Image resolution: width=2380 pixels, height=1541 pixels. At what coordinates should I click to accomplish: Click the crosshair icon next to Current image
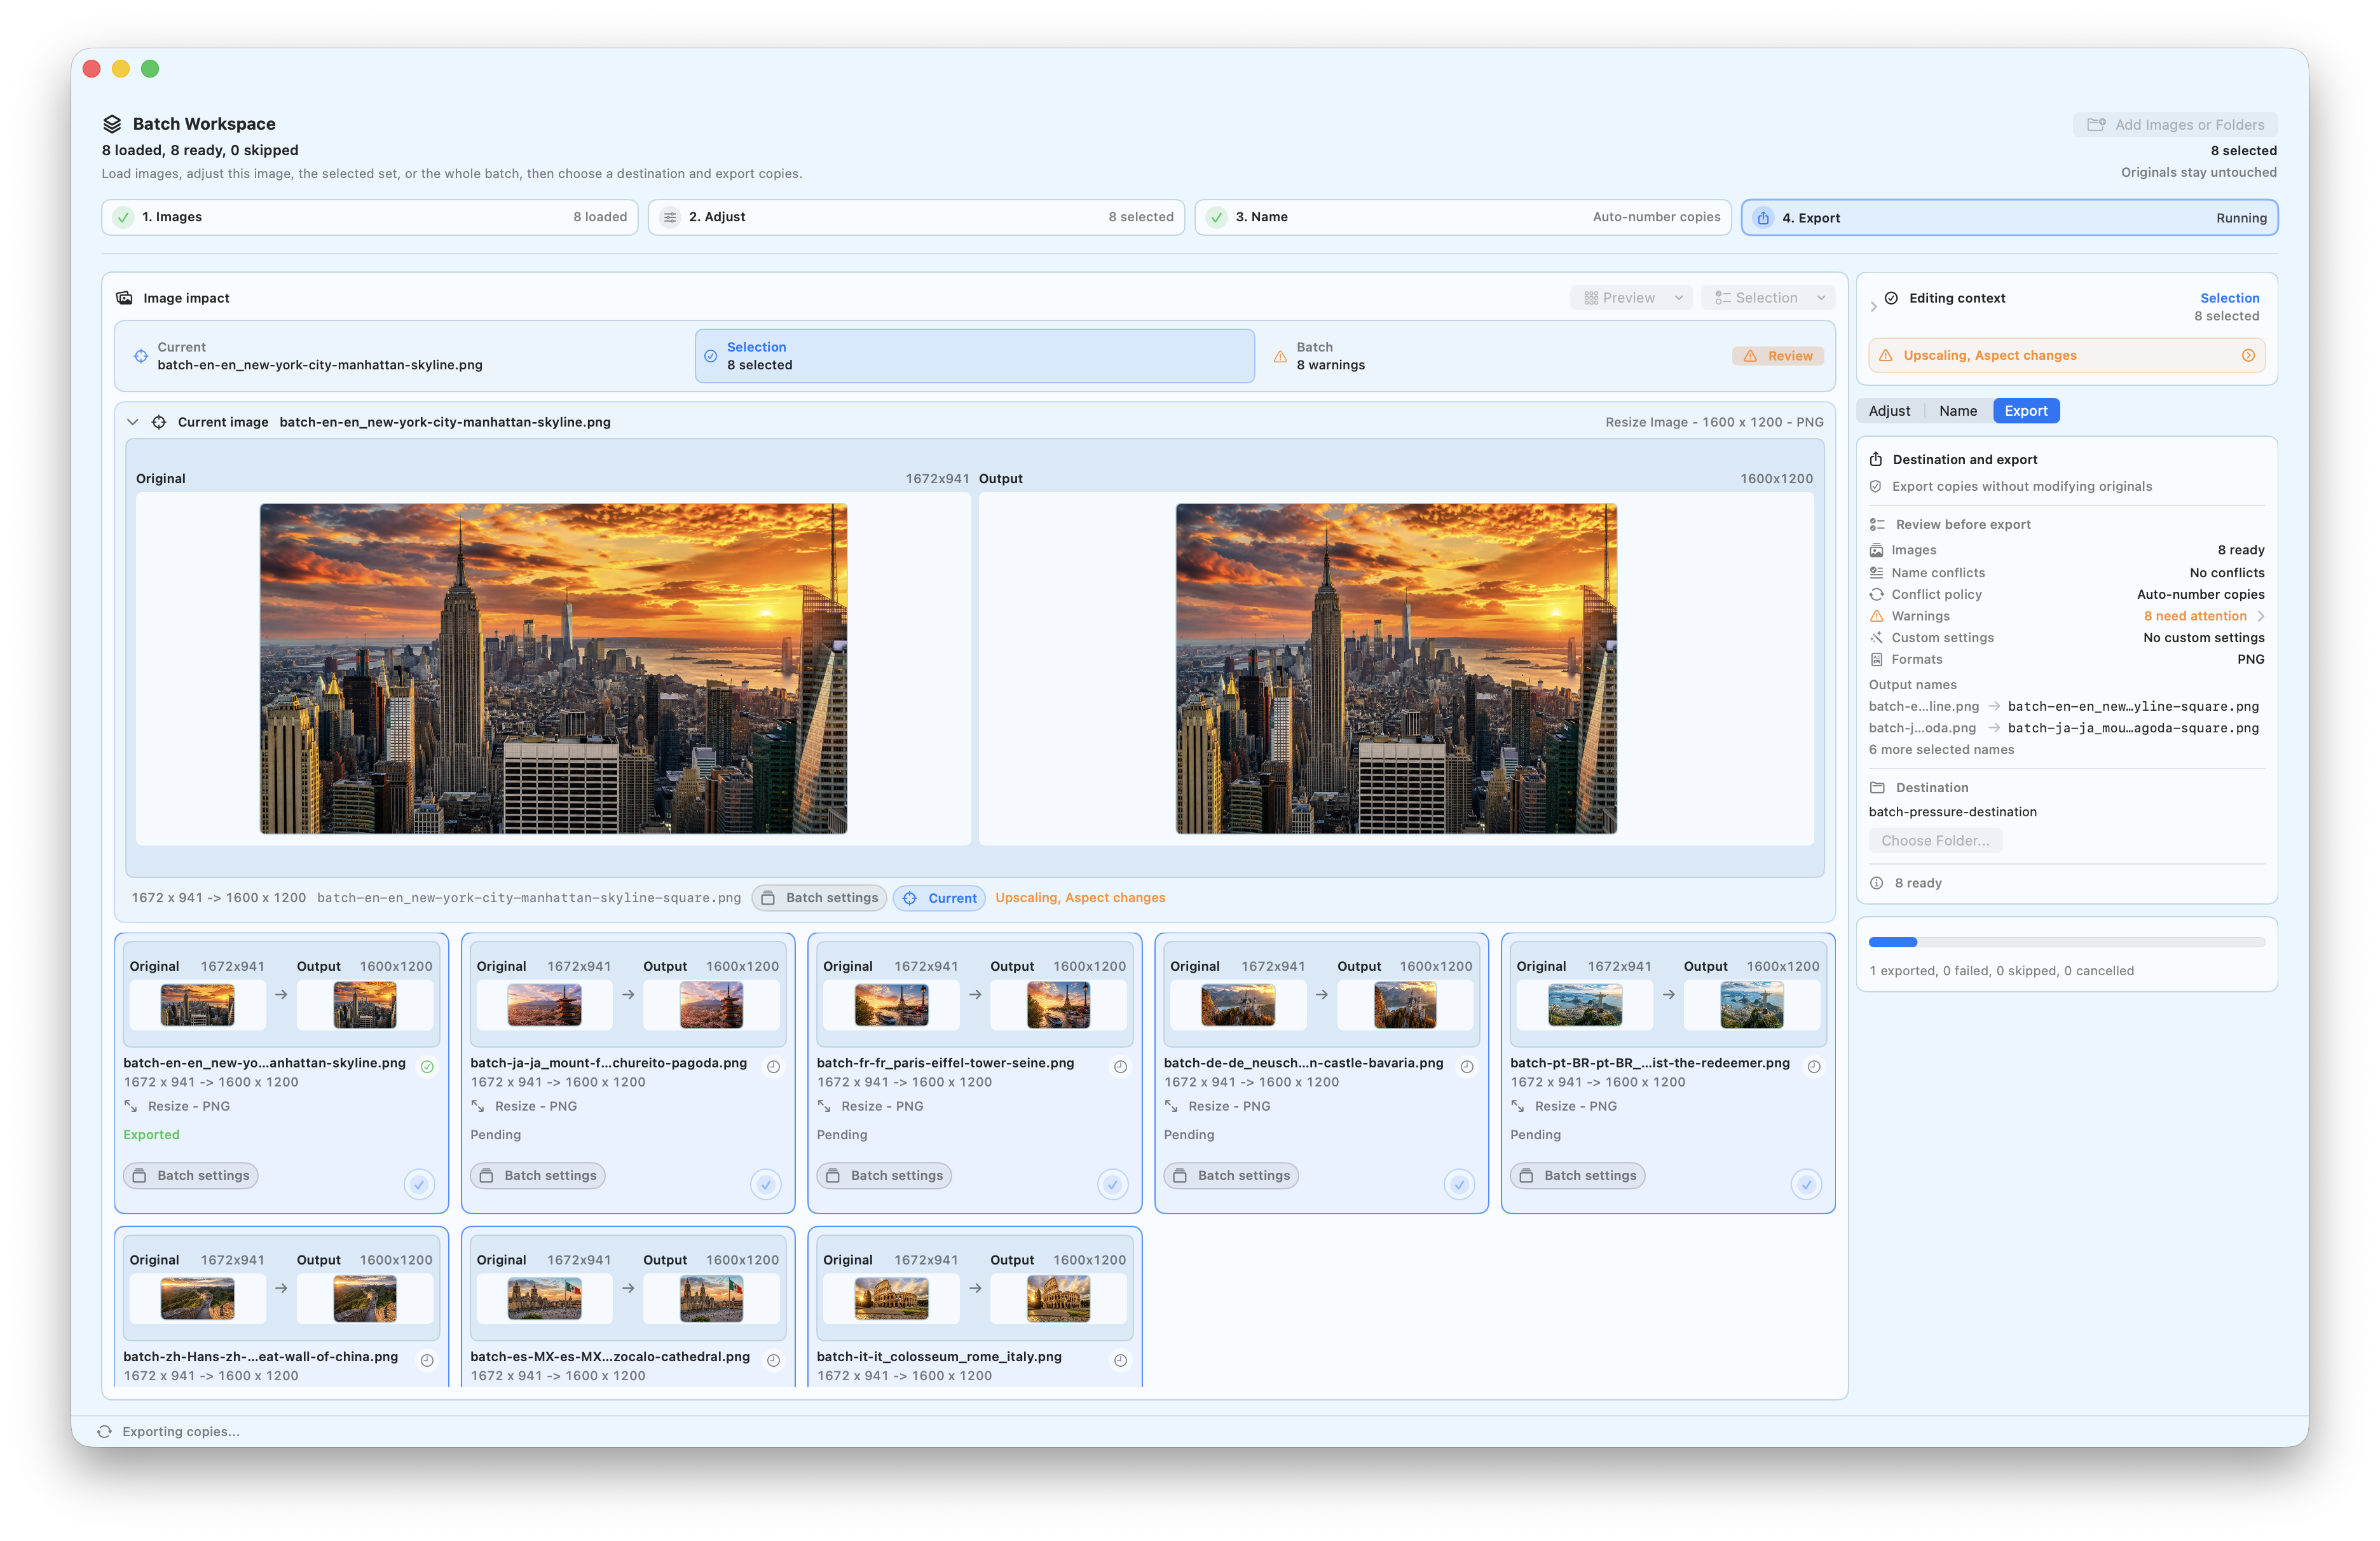pyautogui.click(x=158, y=422)
